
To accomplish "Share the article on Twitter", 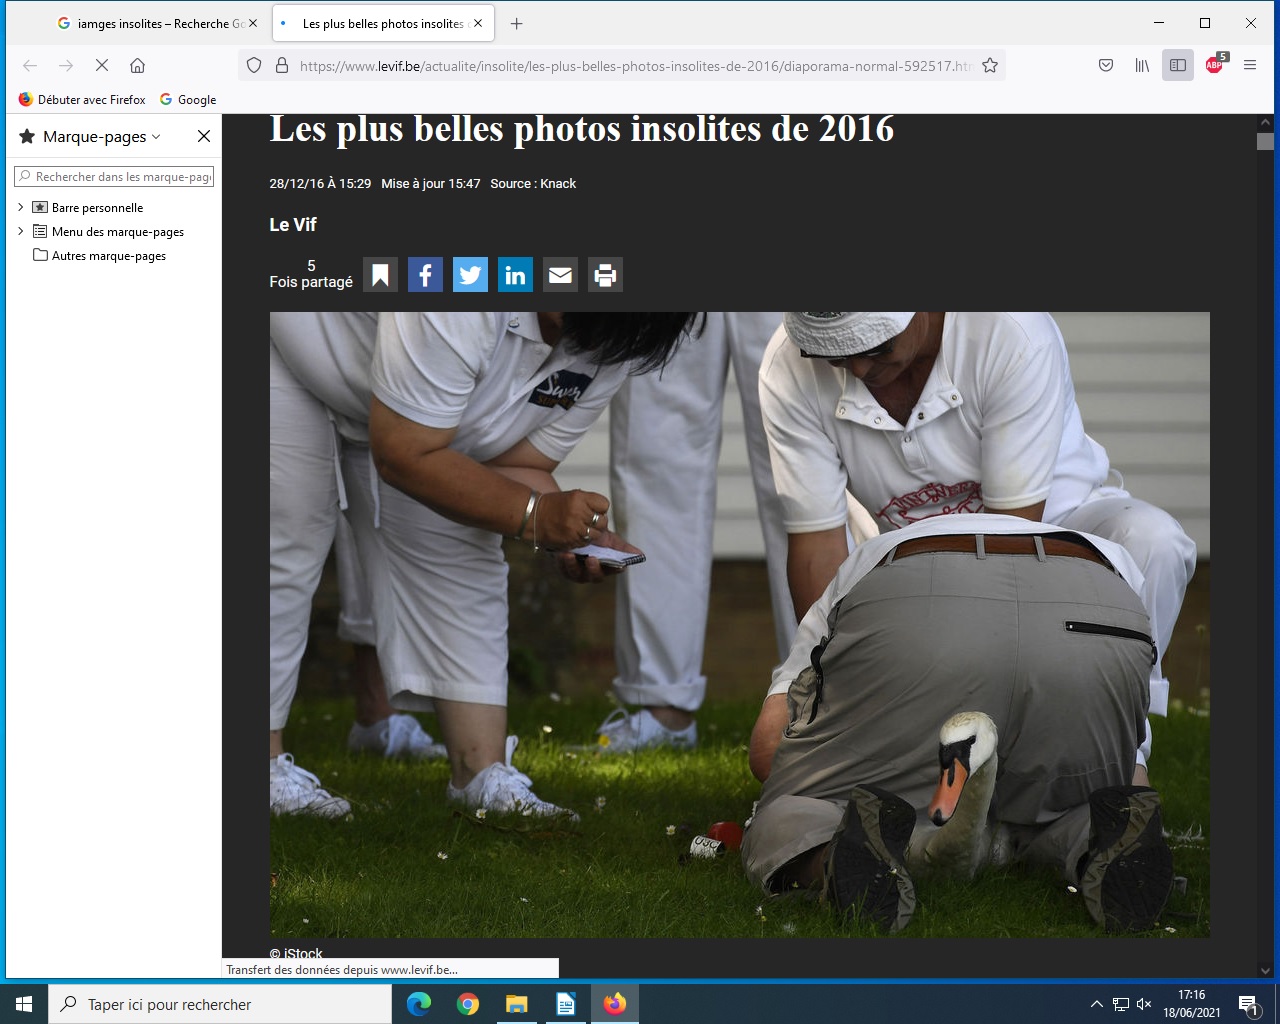I will click(470, 275).
